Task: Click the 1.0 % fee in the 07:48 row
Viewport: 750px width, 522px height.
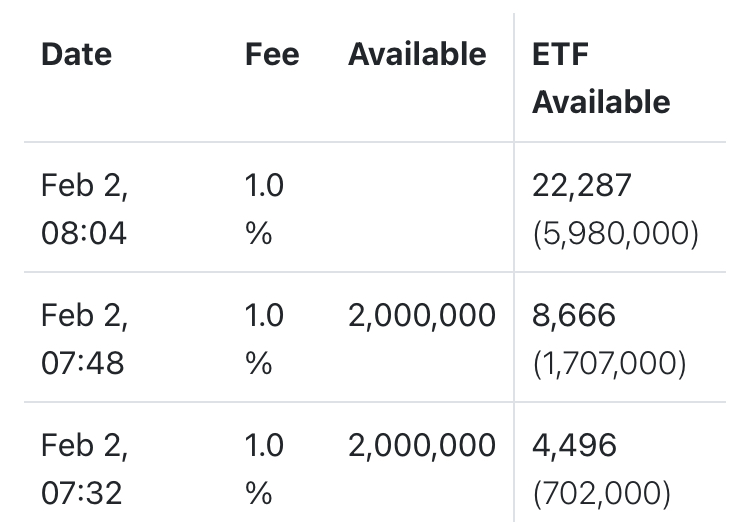Action: 264,339
